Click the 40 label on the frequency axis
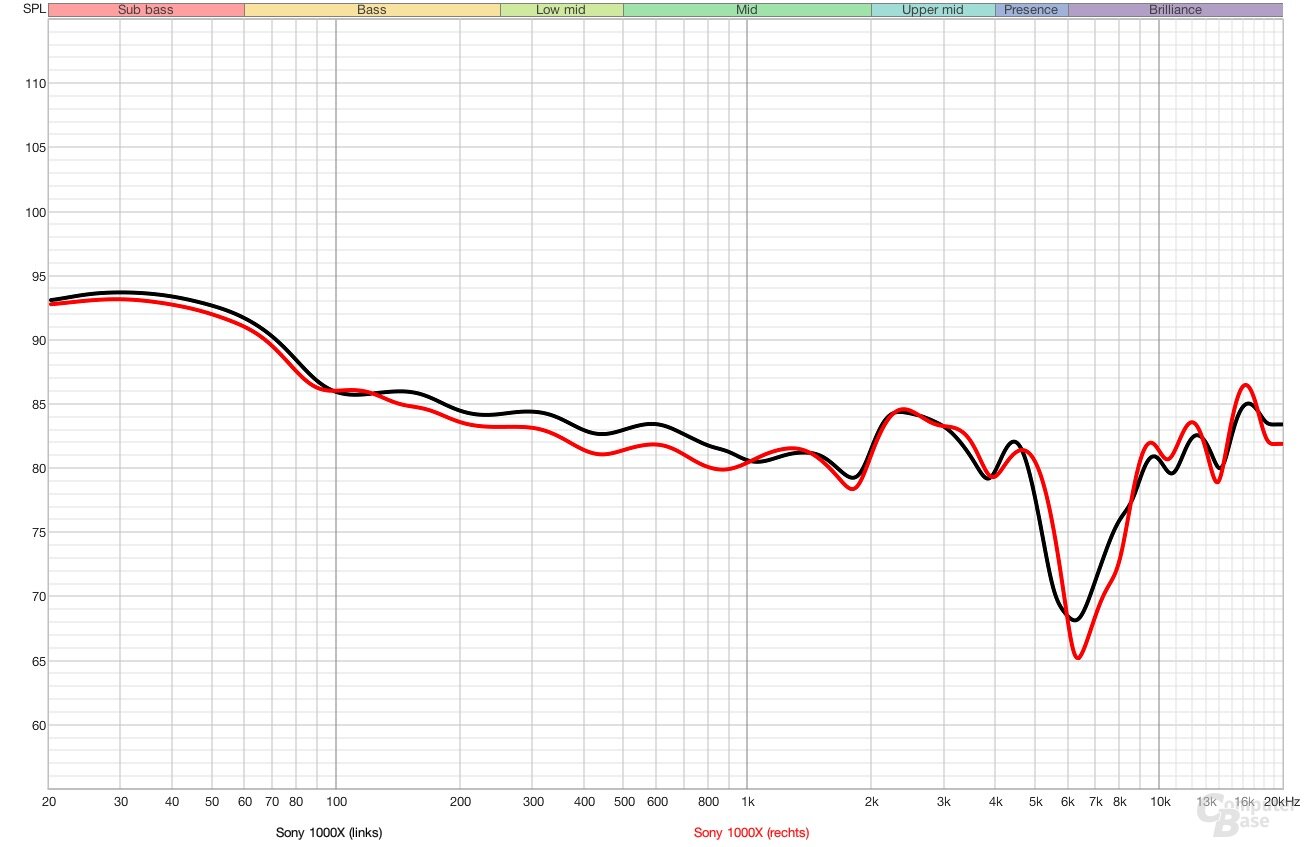The image size is (1307, 847). click(172, 802)
